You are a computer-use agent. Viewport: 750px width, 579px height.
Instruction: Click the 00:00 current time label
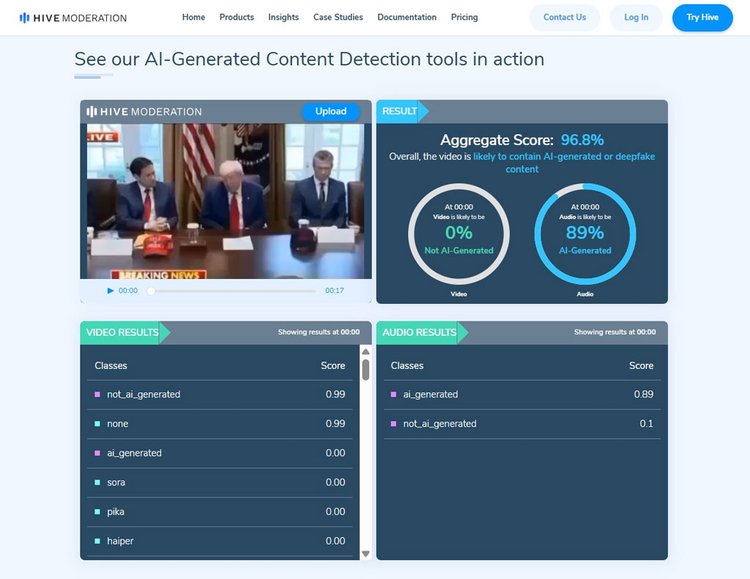pos(128,290)
